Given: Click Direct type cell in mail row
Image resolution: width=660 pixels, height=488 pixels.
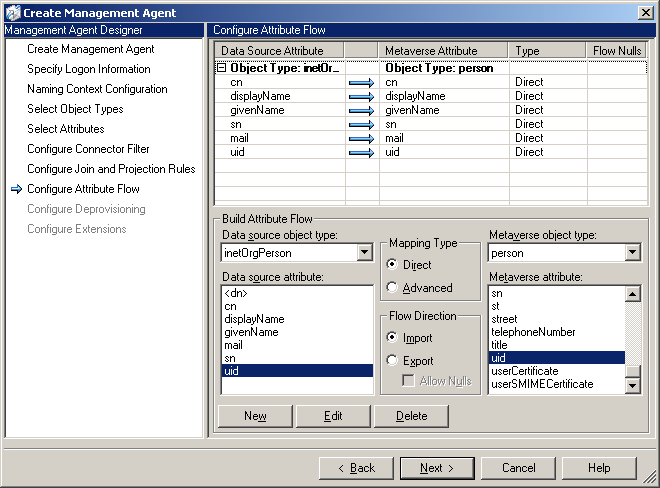Looking at the screenshot, I should pyautogui.click(x=548, y=138).
